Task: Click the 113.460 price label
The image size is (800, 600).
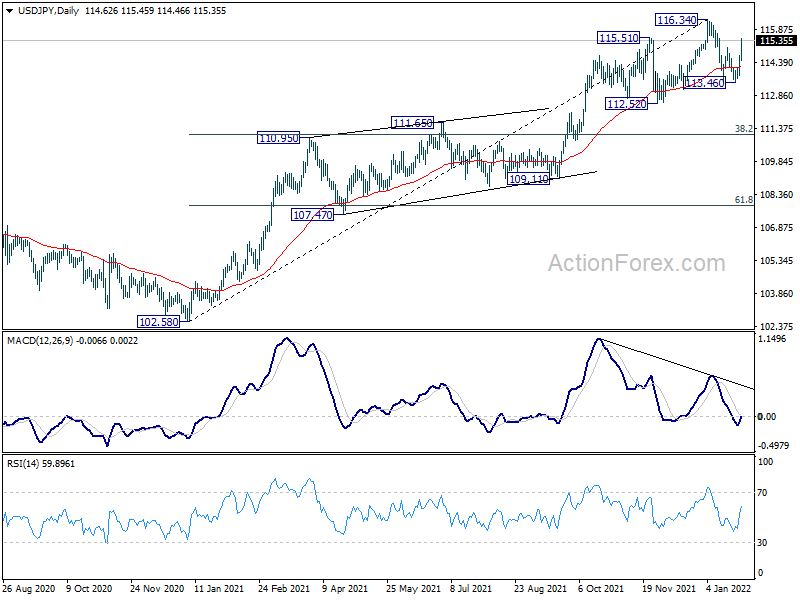Action: (705, 83)
